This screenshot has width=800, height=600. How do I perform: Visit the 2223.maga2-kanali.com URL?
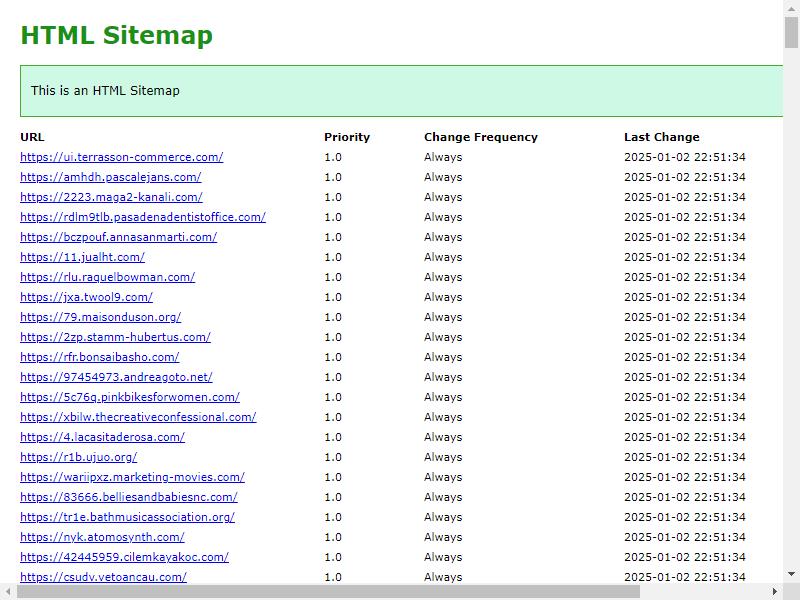coord(111,197)
